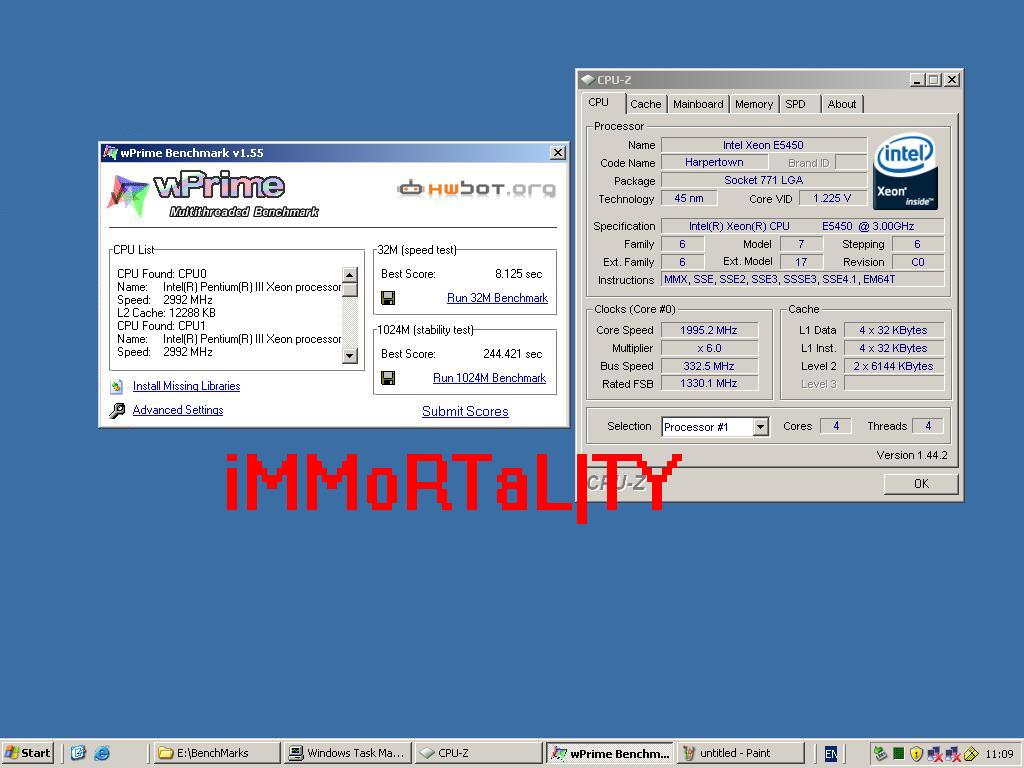Click the up arrow of the CPU List scrollbar
This screenshot has width=1024, height=768.
349,275
